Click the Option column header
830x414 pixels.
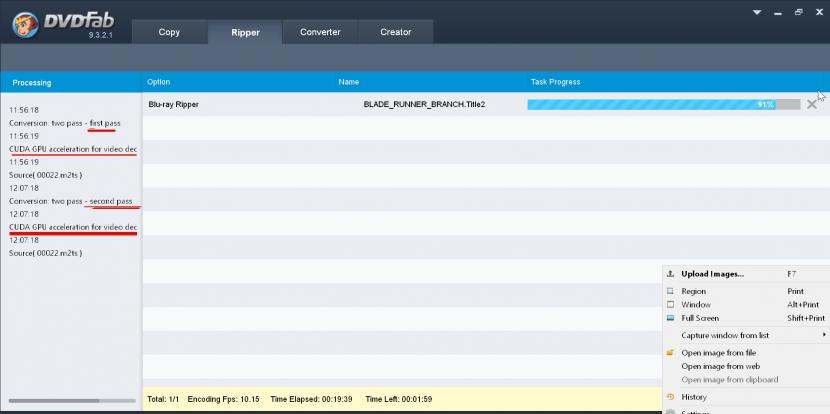coord(158,82)
